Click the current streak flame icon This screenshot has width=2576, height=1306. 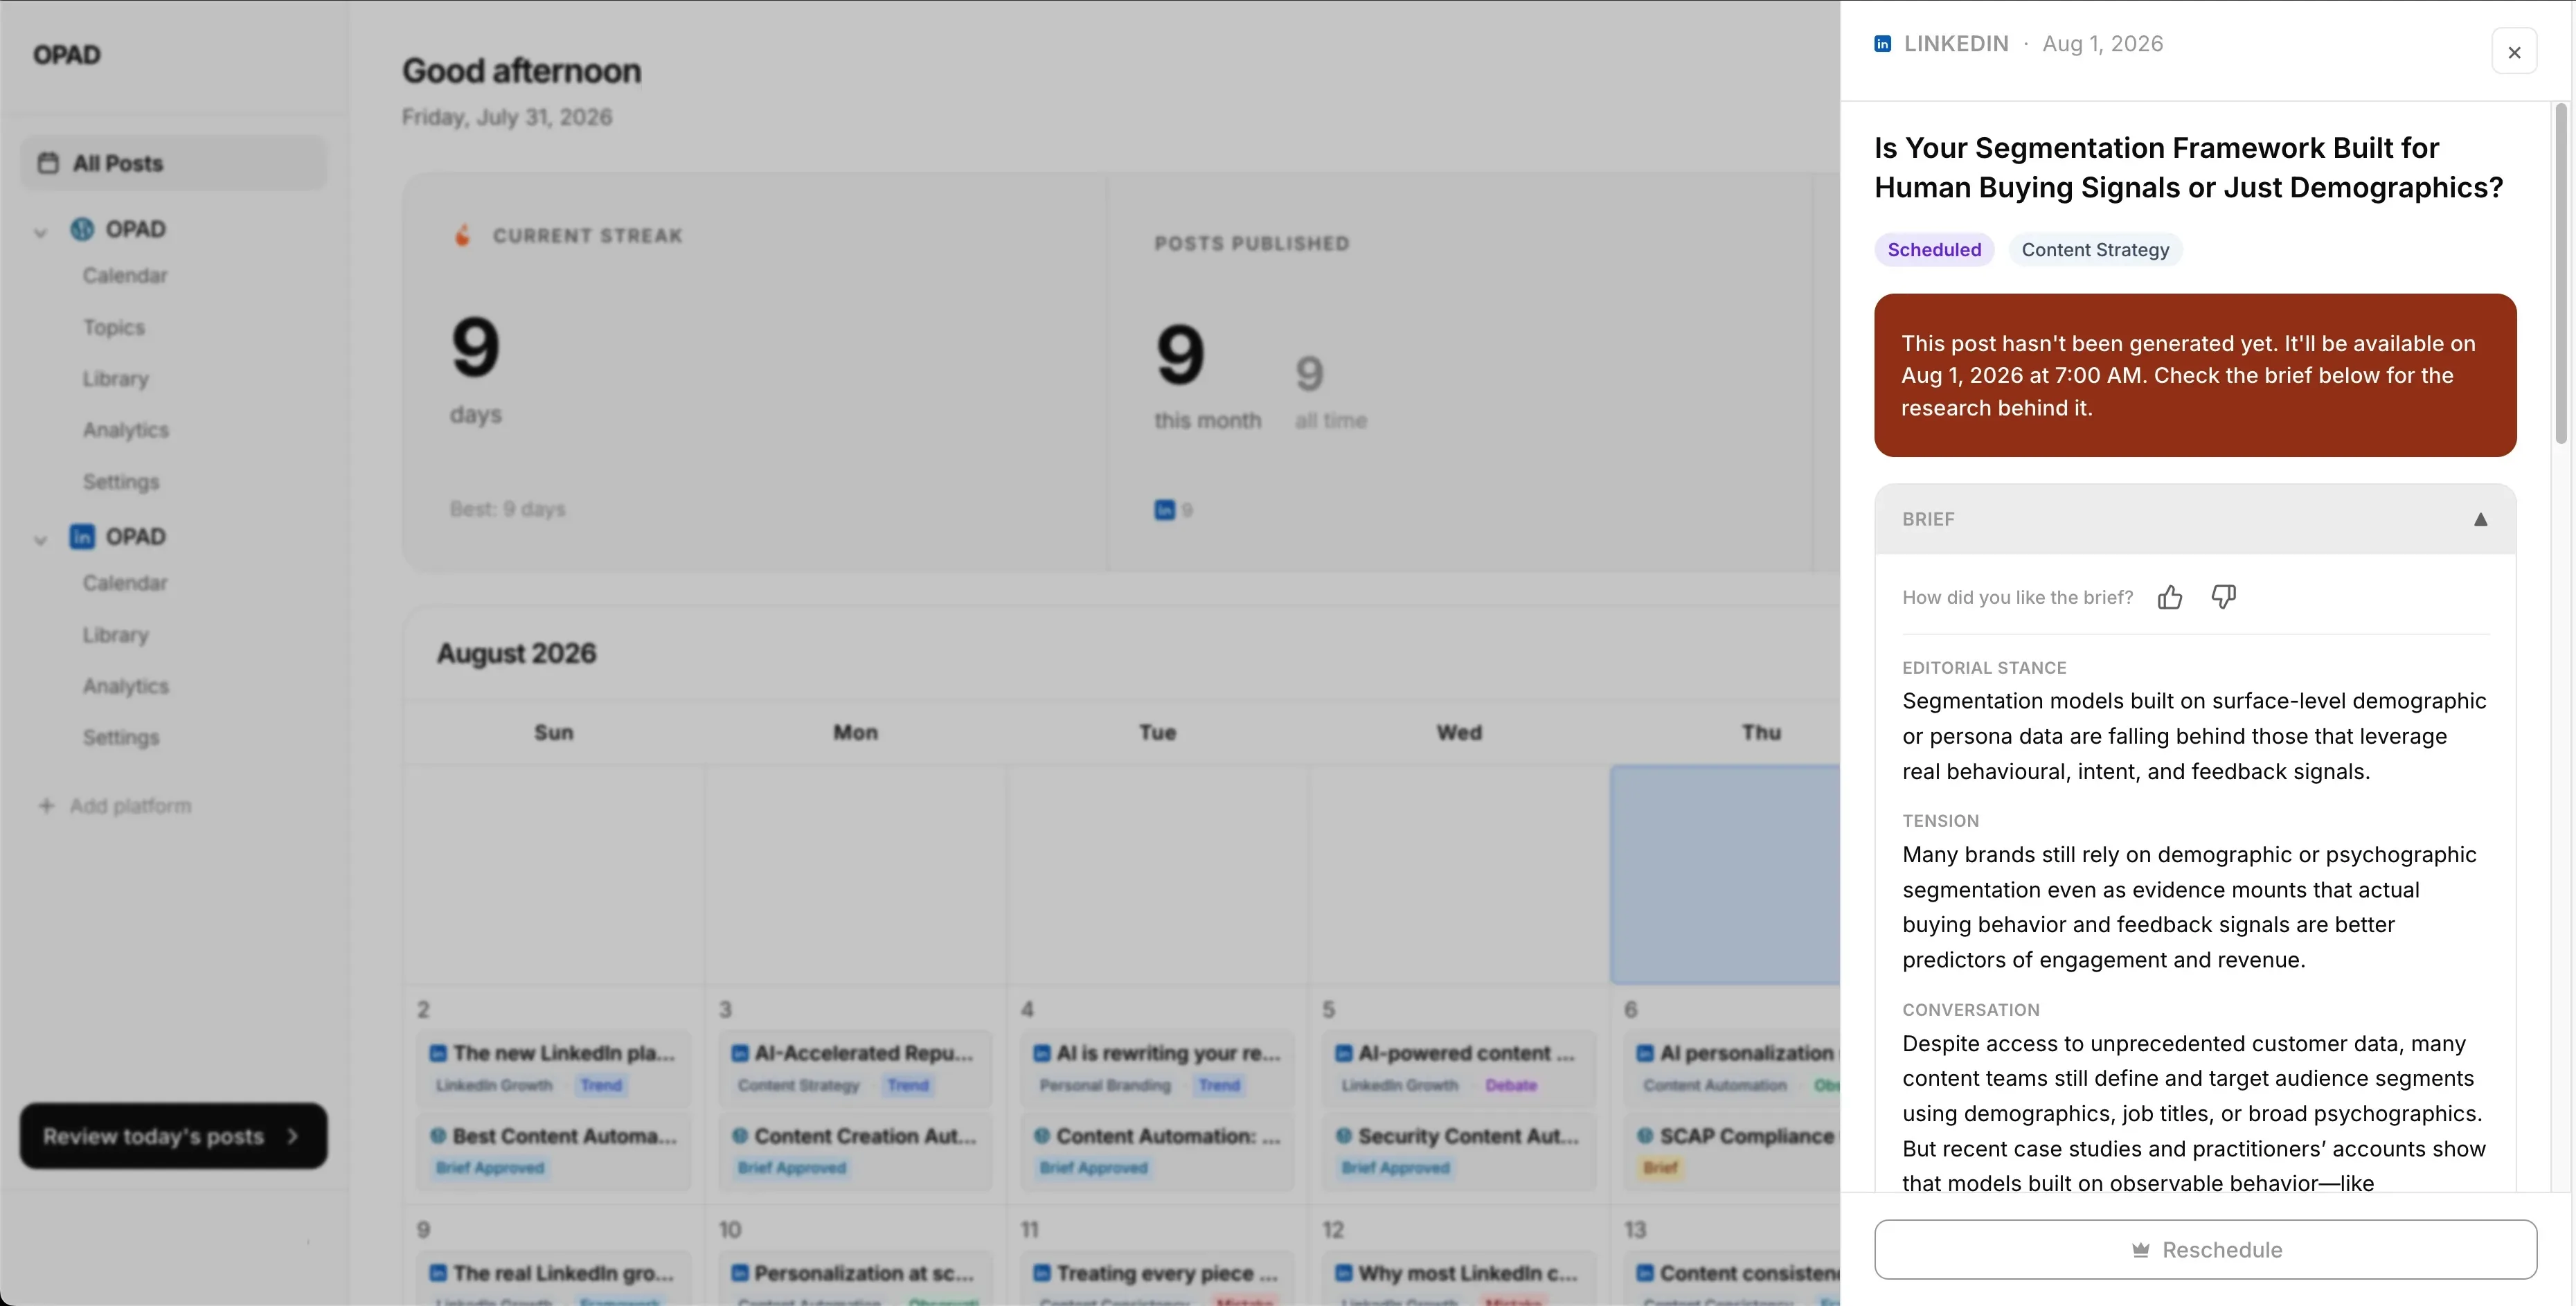(462, 236)
